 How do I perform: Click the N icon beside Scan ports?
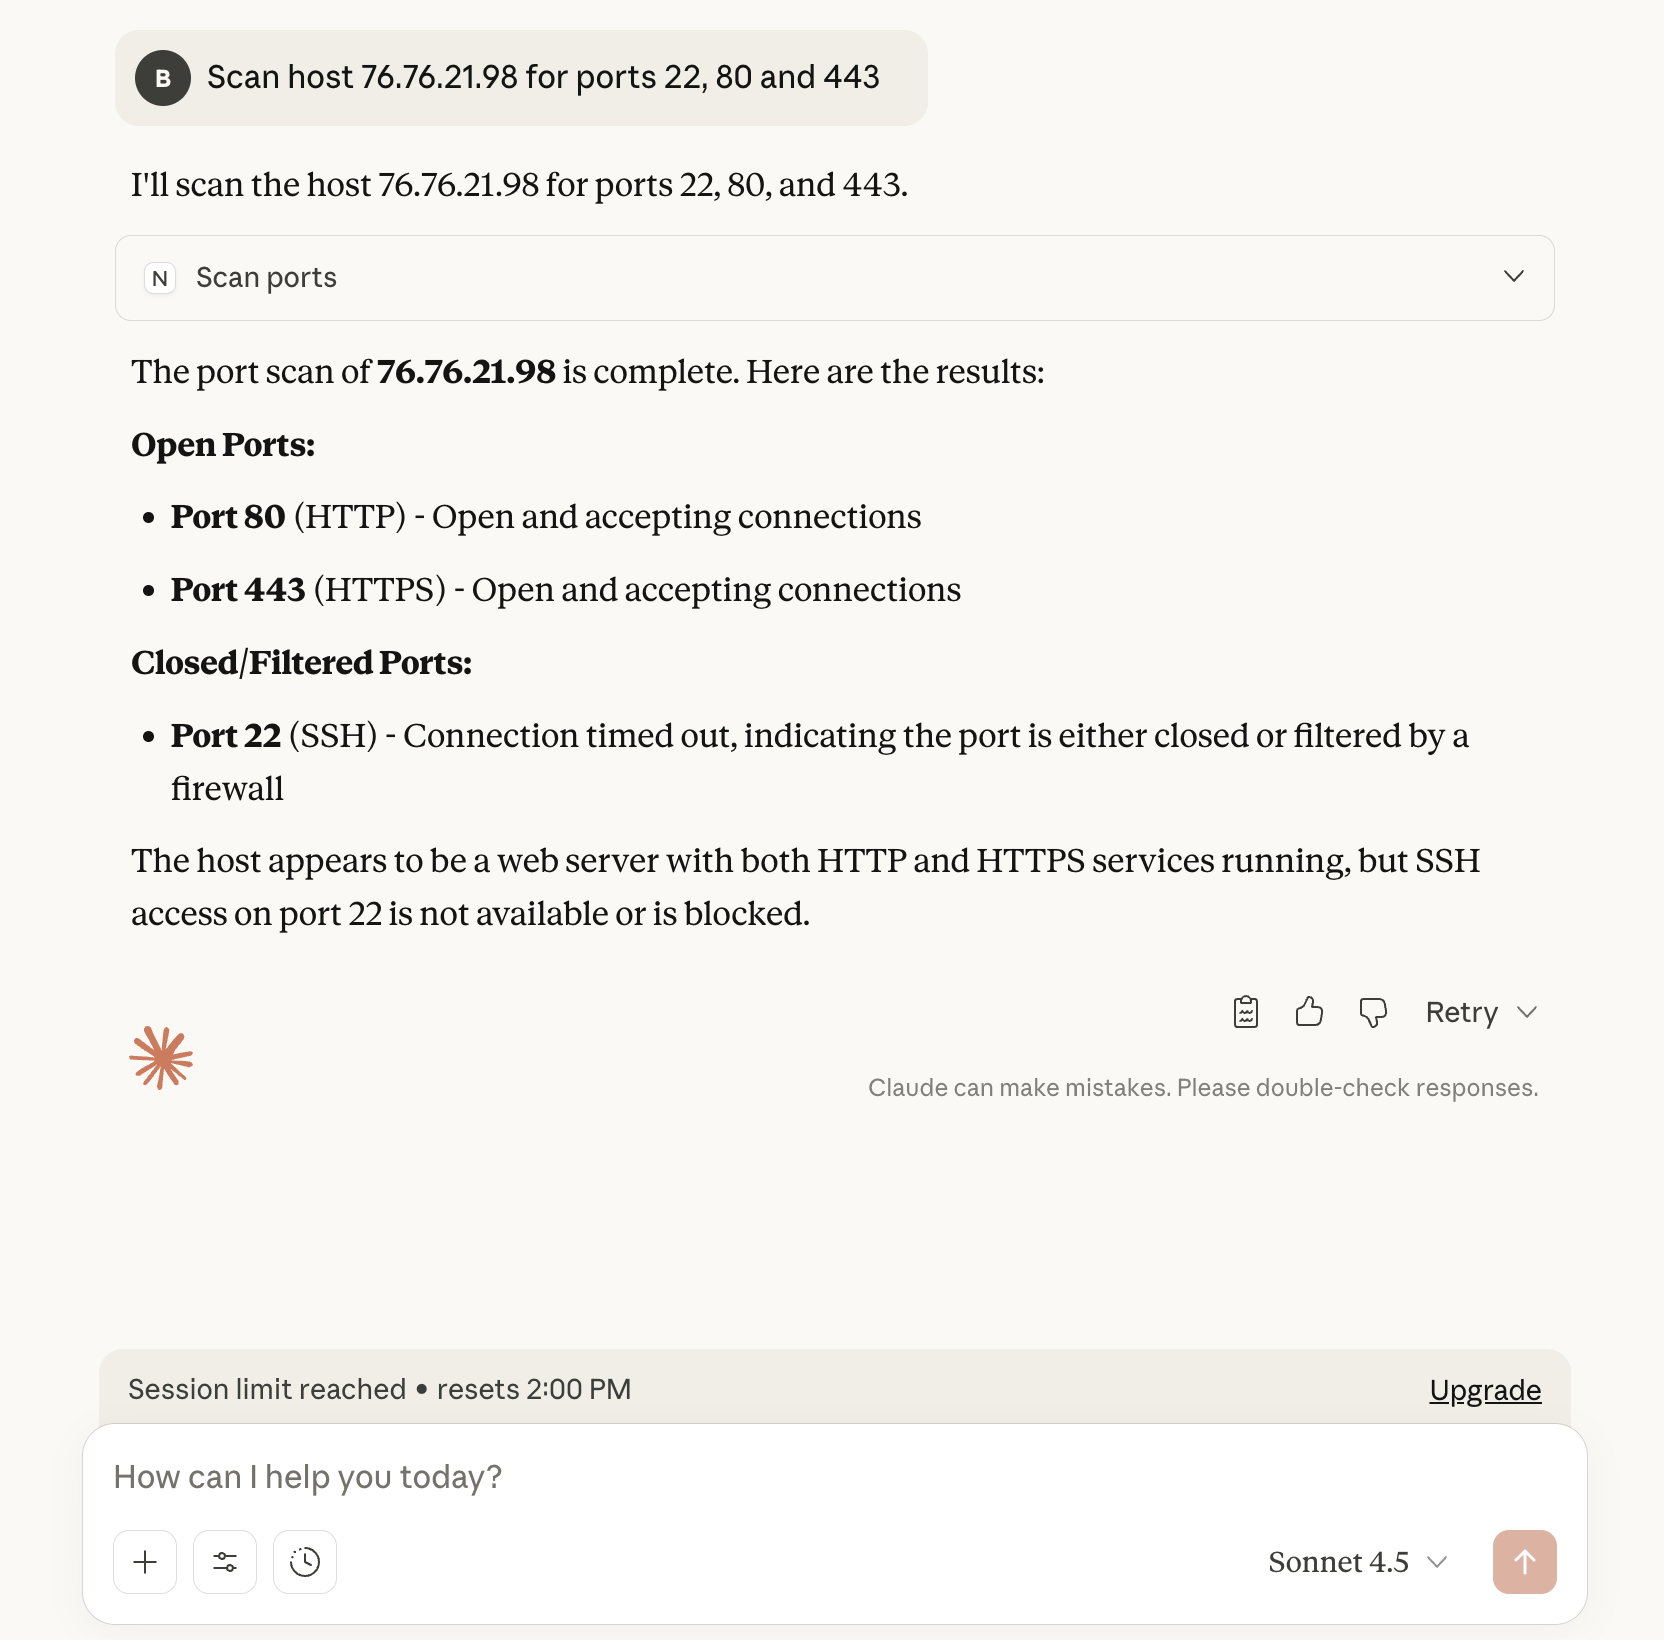pos(160,278)
